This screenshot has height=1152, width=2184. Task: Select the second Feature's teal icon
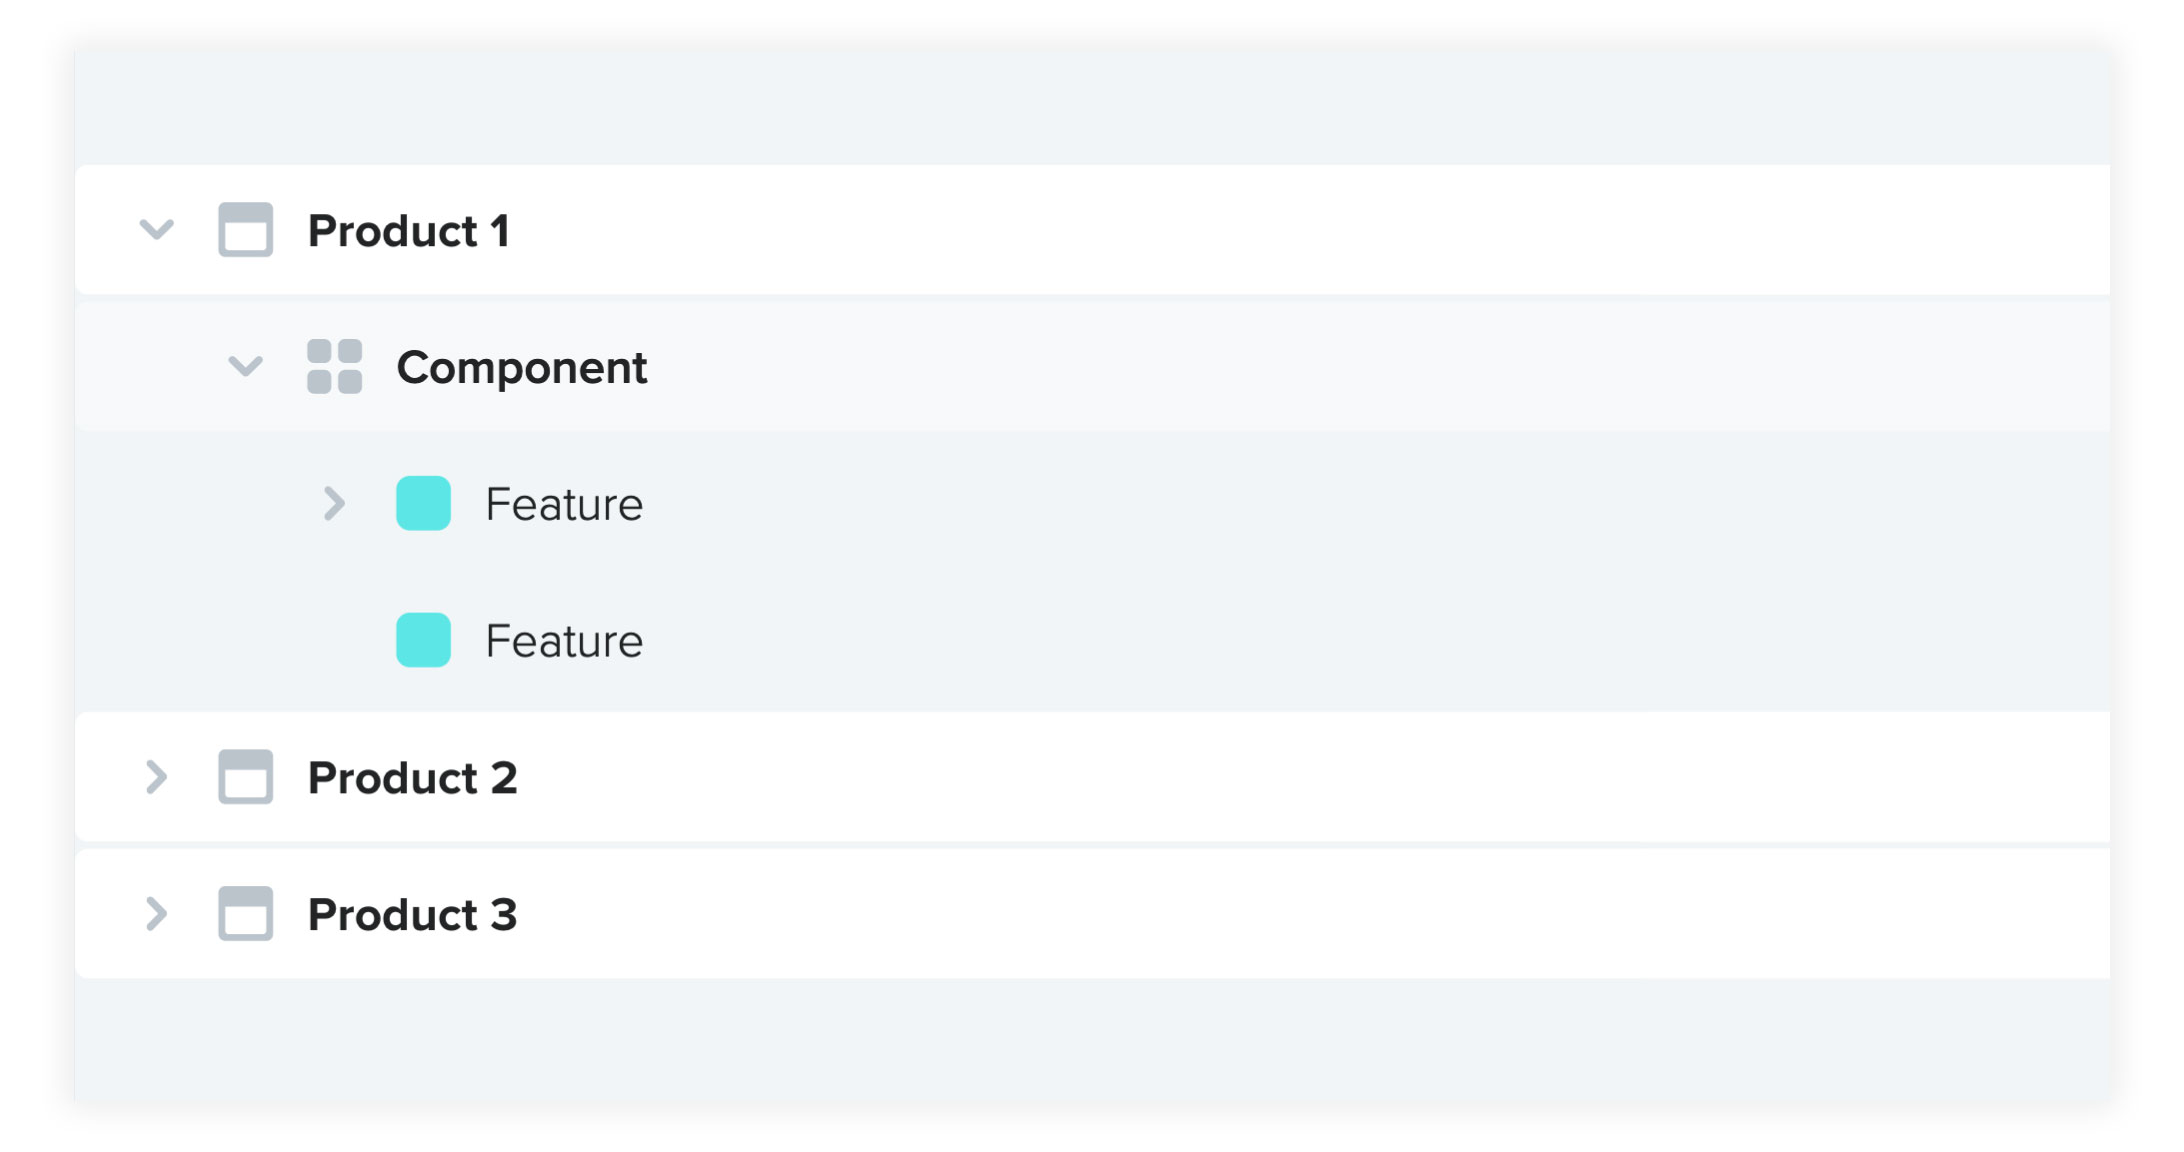(423, 641)
